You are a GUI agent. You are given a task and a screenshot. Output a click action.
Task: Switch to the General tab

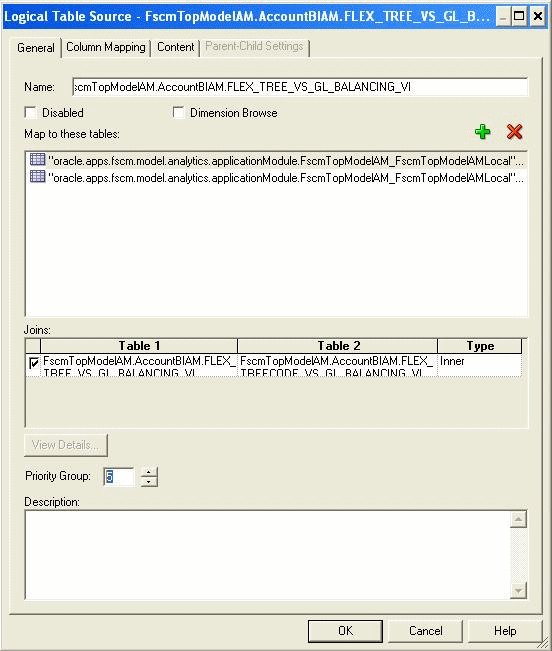[36, 48]
